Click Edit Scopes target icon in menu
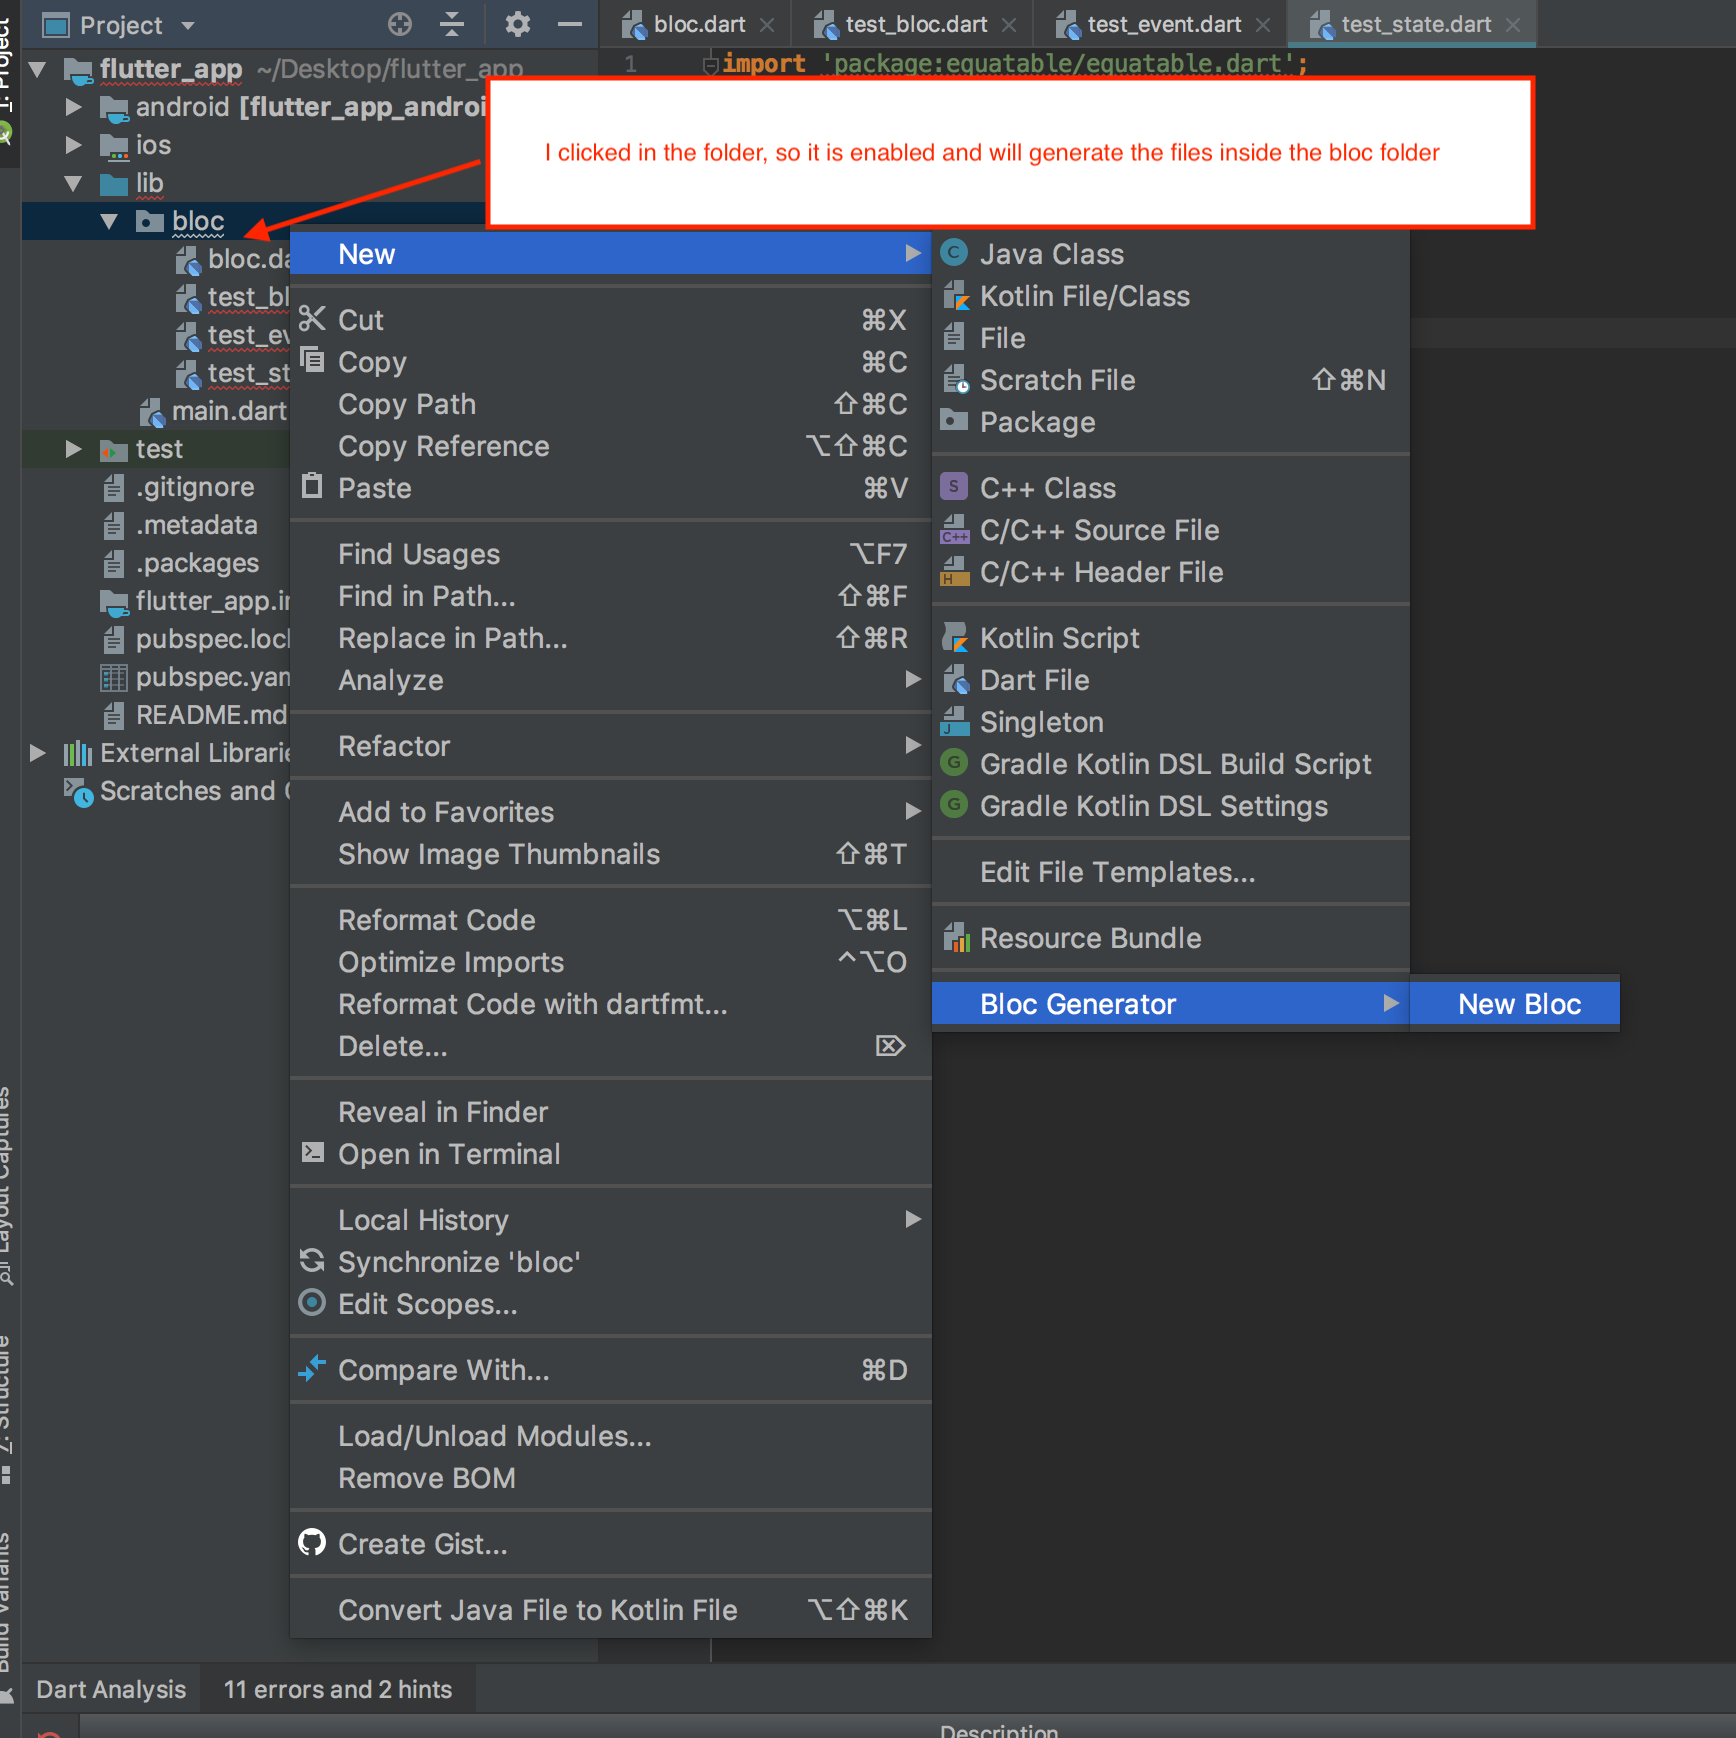The width and height of the screenshot is (1736, 1738). tap(312, 1303)
